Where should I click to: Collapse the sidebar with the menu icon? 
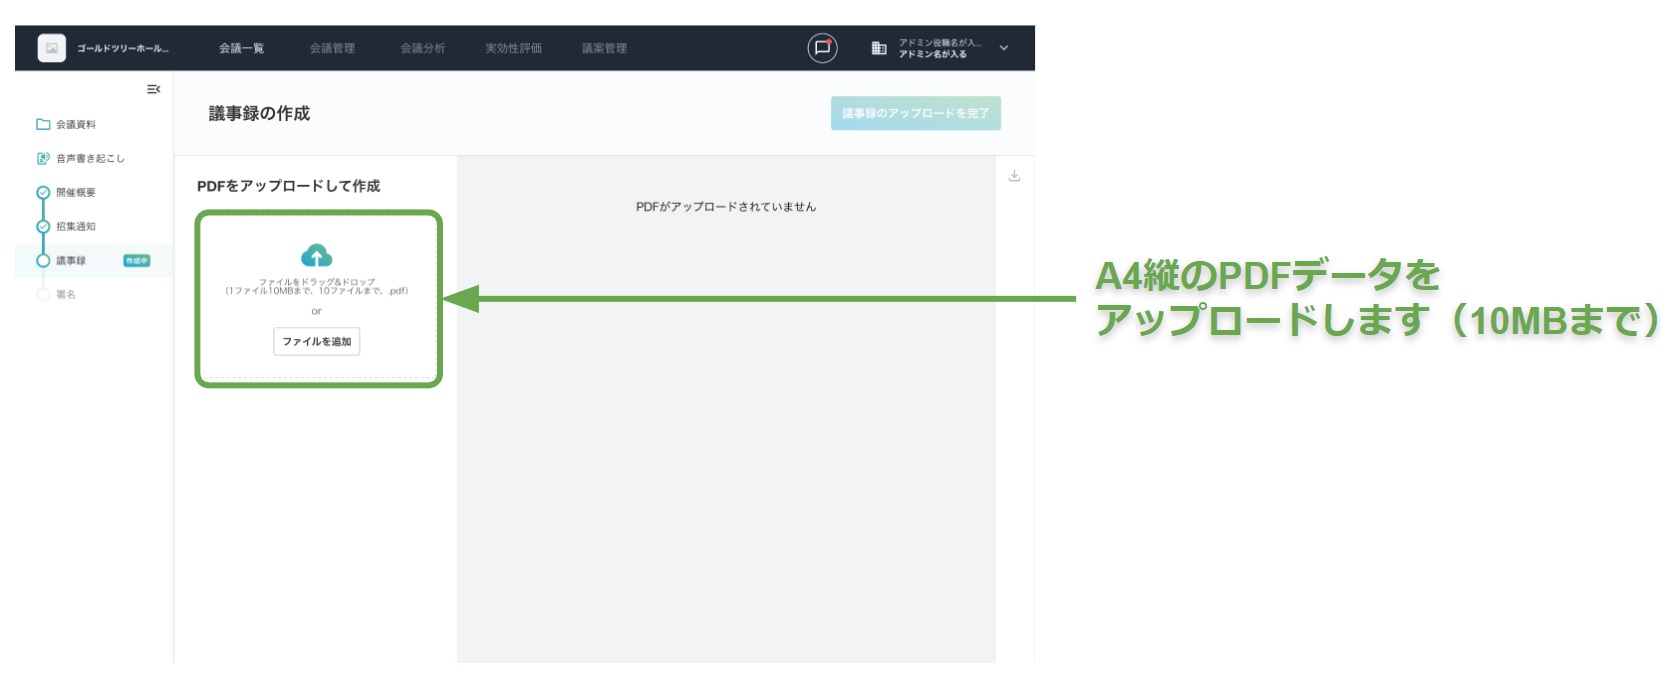click(x=153, y=89)
